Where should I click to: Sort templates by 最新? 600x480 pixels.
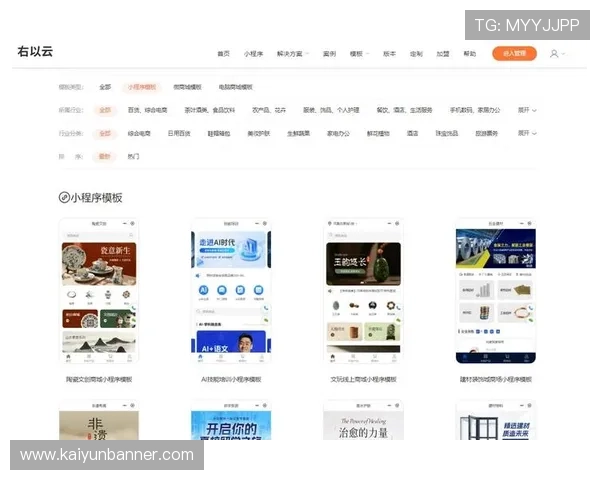(x=104, y=156)
